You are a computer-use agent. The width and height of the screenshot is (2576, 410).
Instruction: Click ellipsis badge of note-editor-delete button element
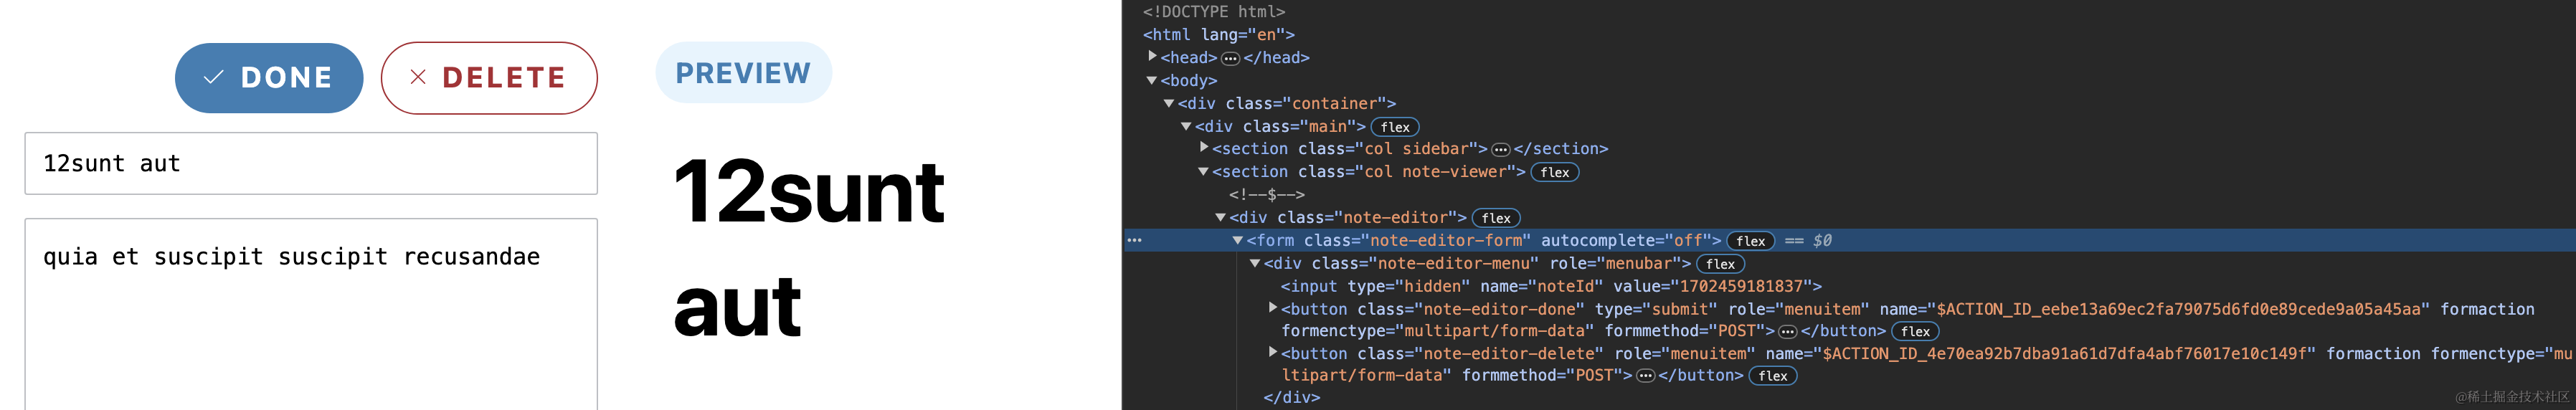click(1645, 376)
